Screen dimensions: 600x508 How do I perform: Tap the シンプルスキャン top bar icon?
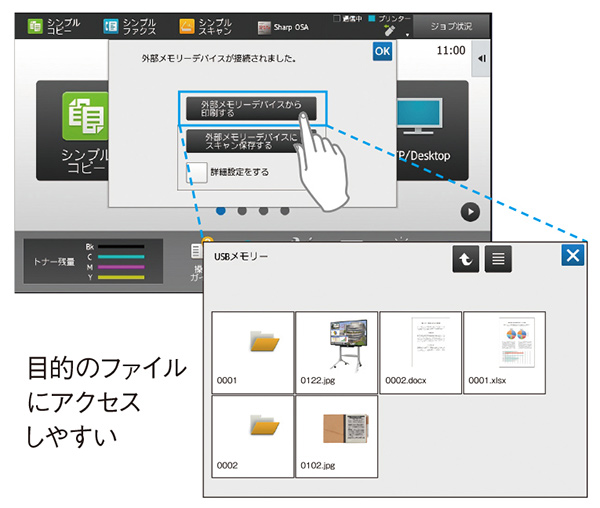point(187,25)
